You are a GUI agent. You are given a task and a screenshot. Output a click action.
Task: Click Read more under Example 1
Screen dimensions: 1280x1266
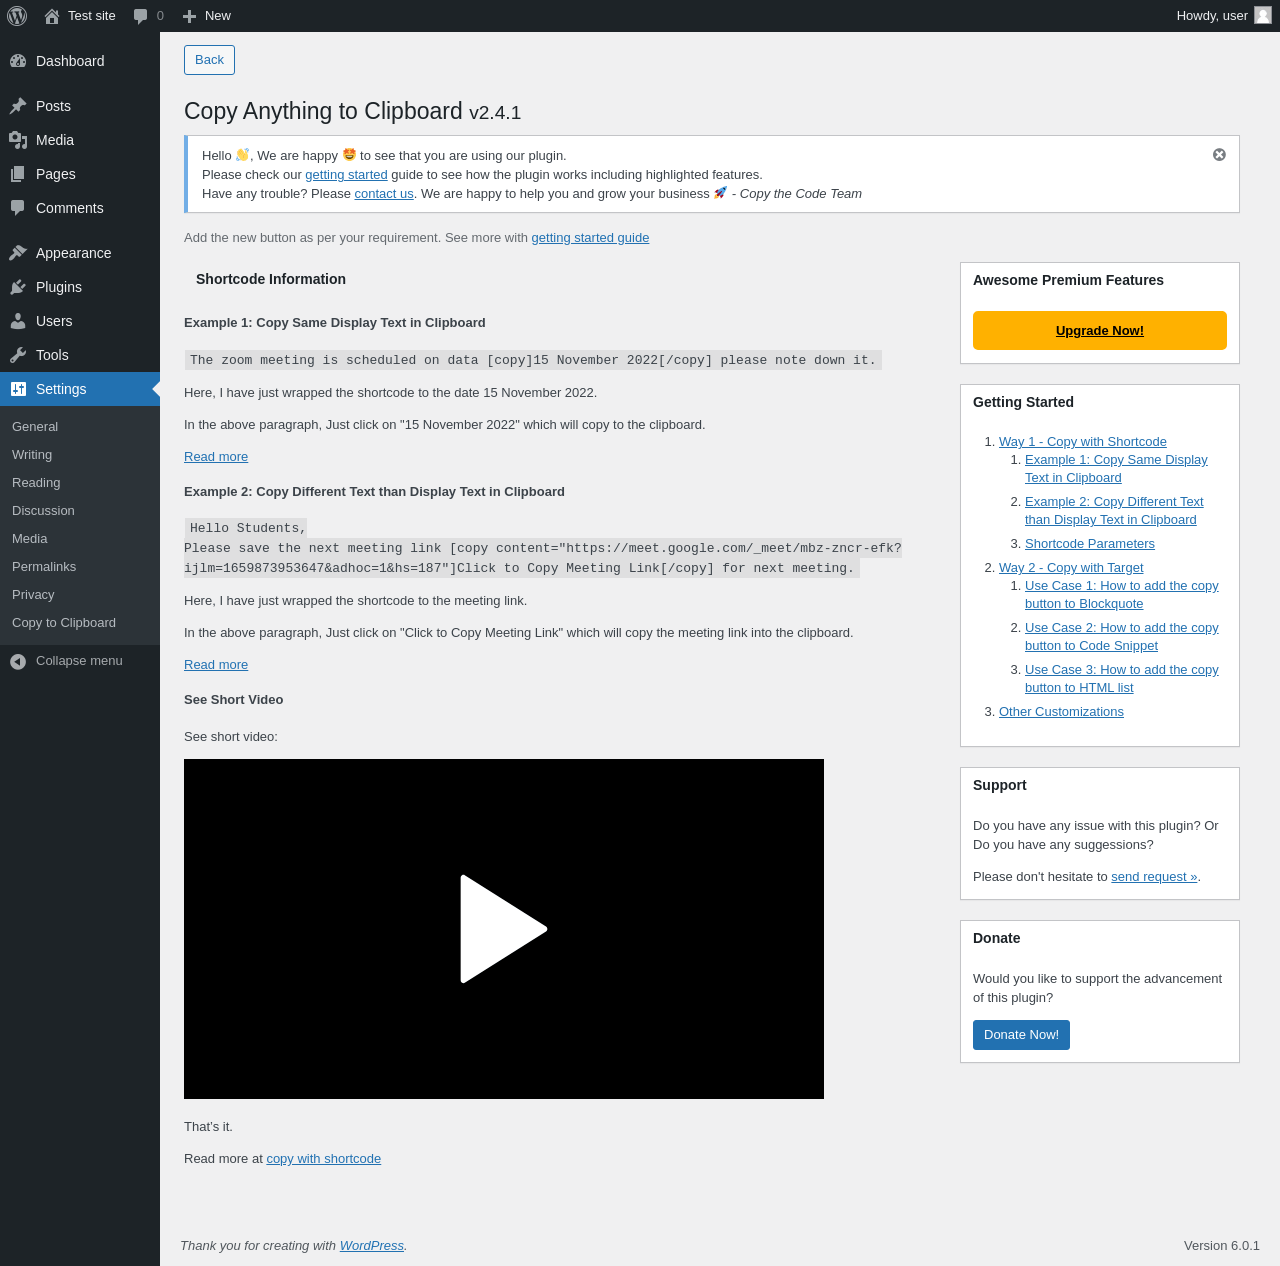[216, 457]
